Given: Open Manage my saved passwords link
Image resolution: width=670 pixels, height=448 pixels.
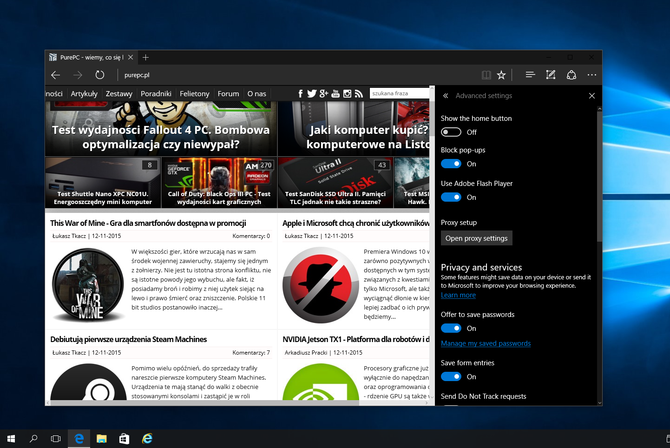Looking at the screenshot, I should pos(485,344).
